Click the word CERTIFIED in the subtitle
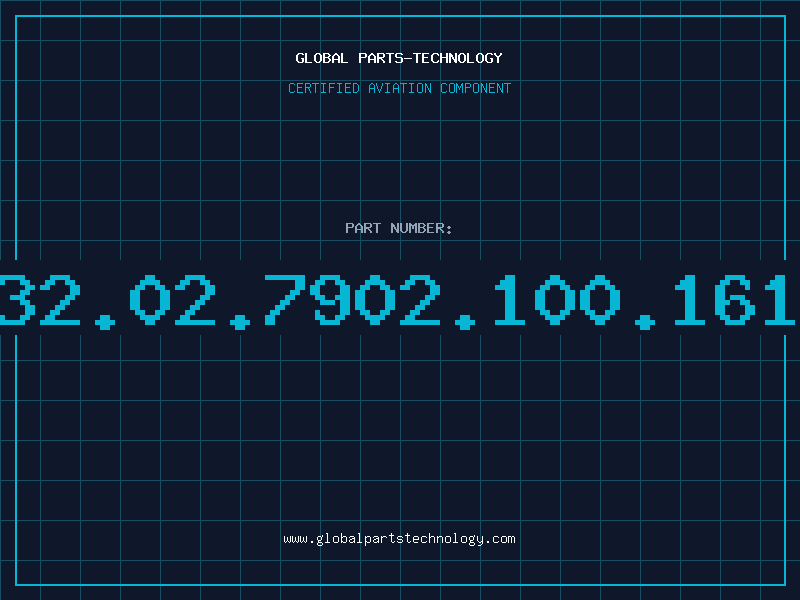 click(x=324, y=88)
